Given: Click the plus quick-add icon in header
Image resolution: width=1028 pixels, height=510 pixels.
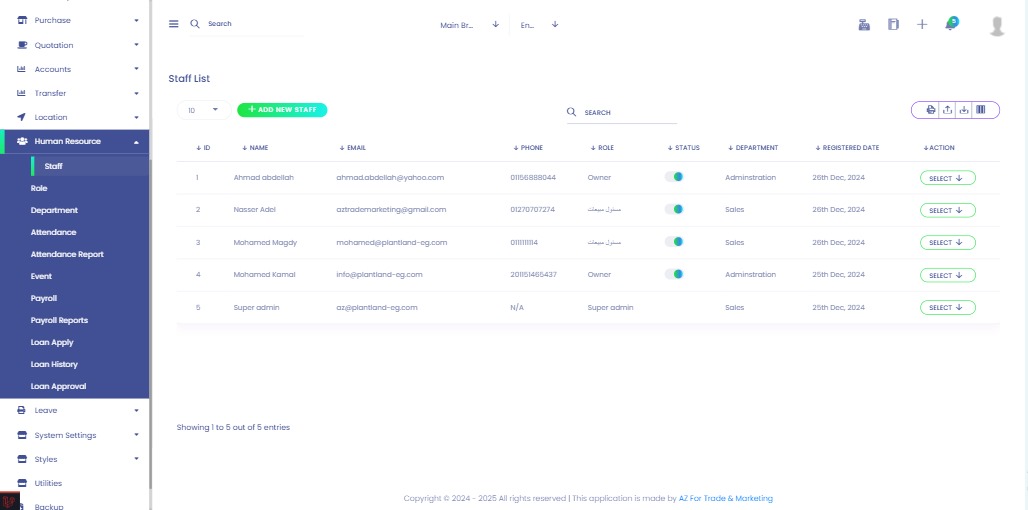Looking at the screenshot, I should (x=922, y=24).
